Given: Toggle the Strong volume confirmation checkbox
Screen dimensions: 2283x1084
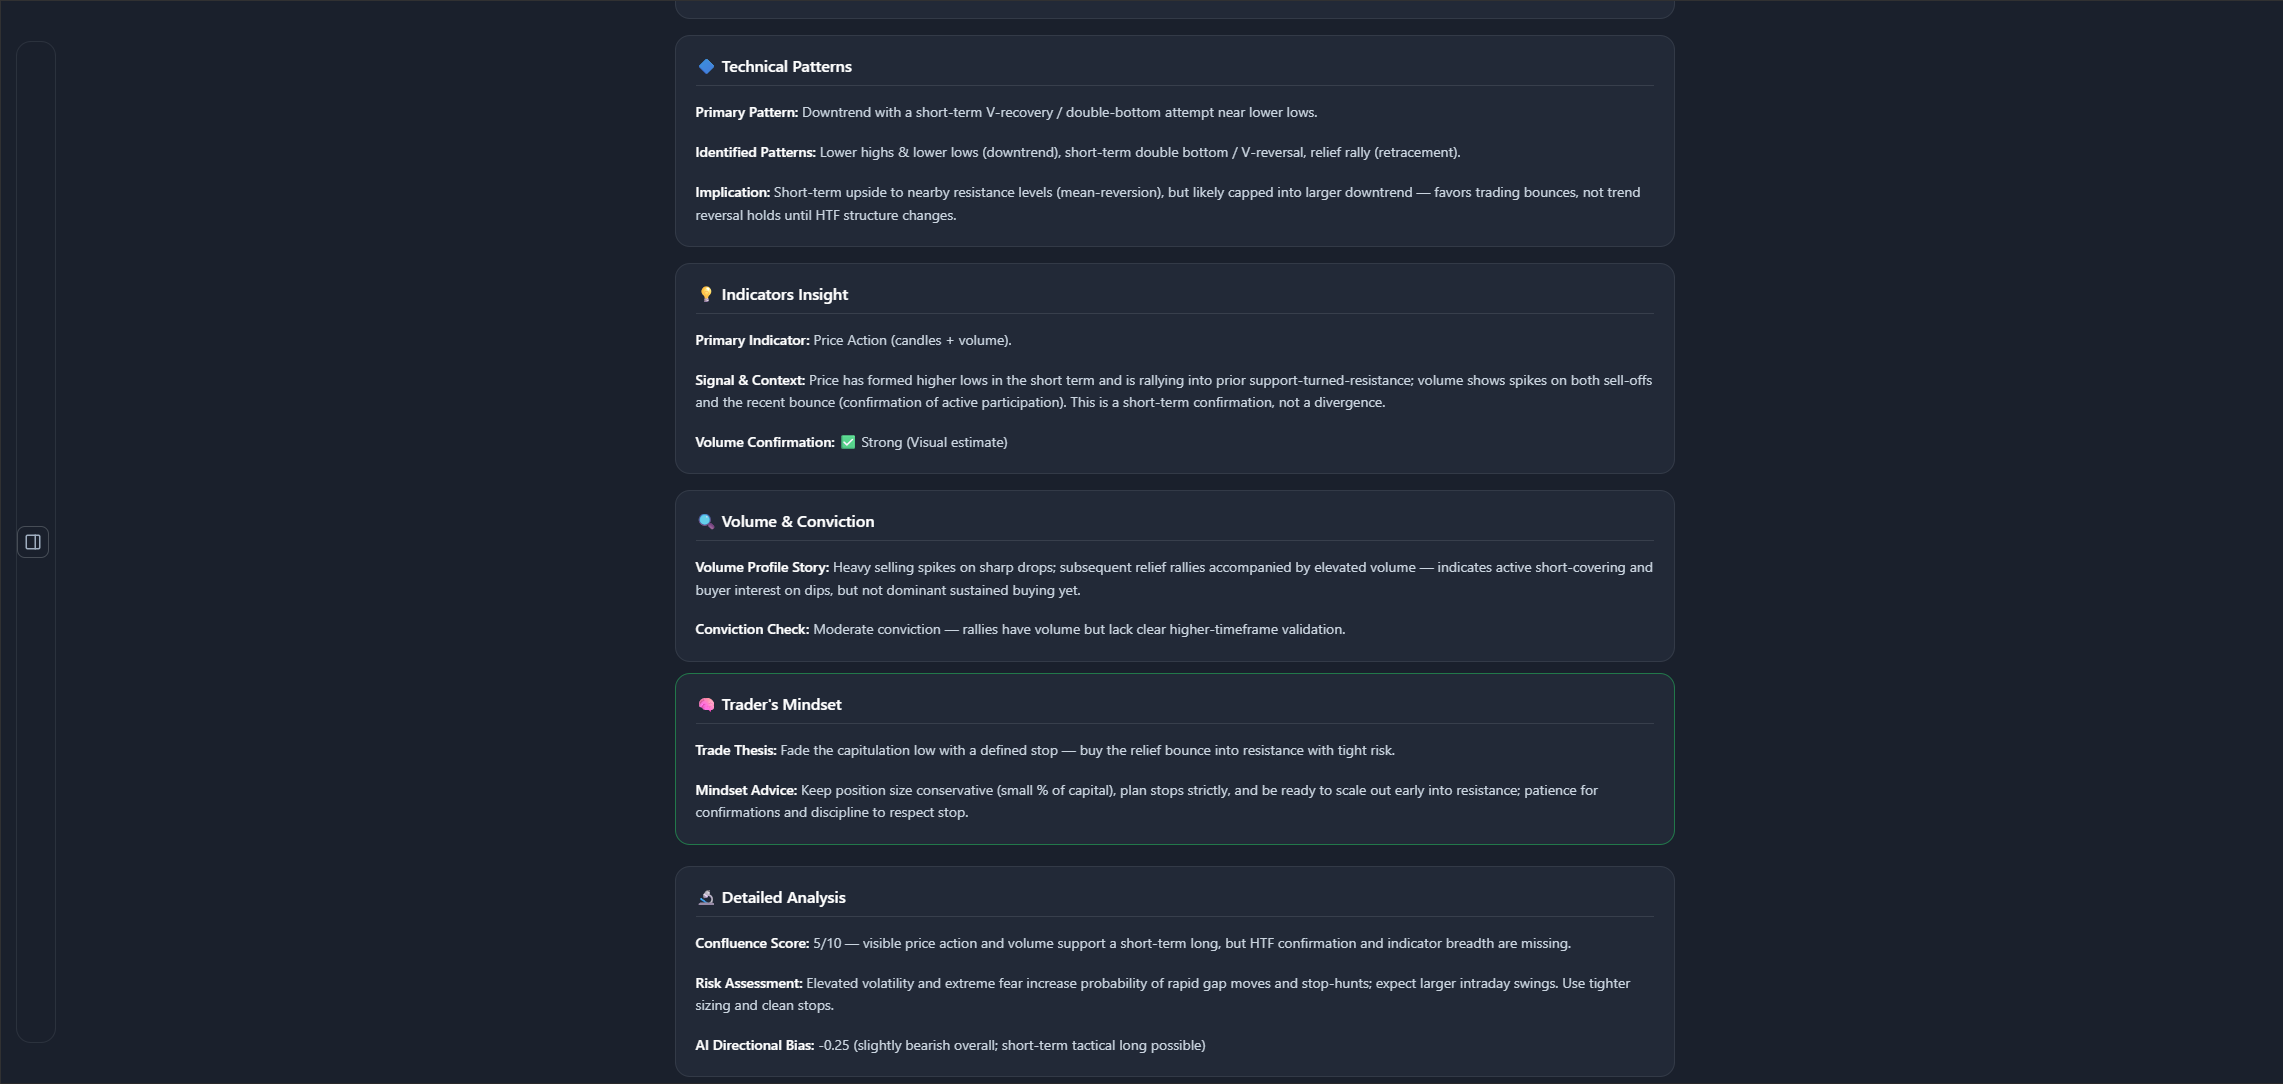Looking at the screenshot, I should pyautogui.click(x=847, y=441).
